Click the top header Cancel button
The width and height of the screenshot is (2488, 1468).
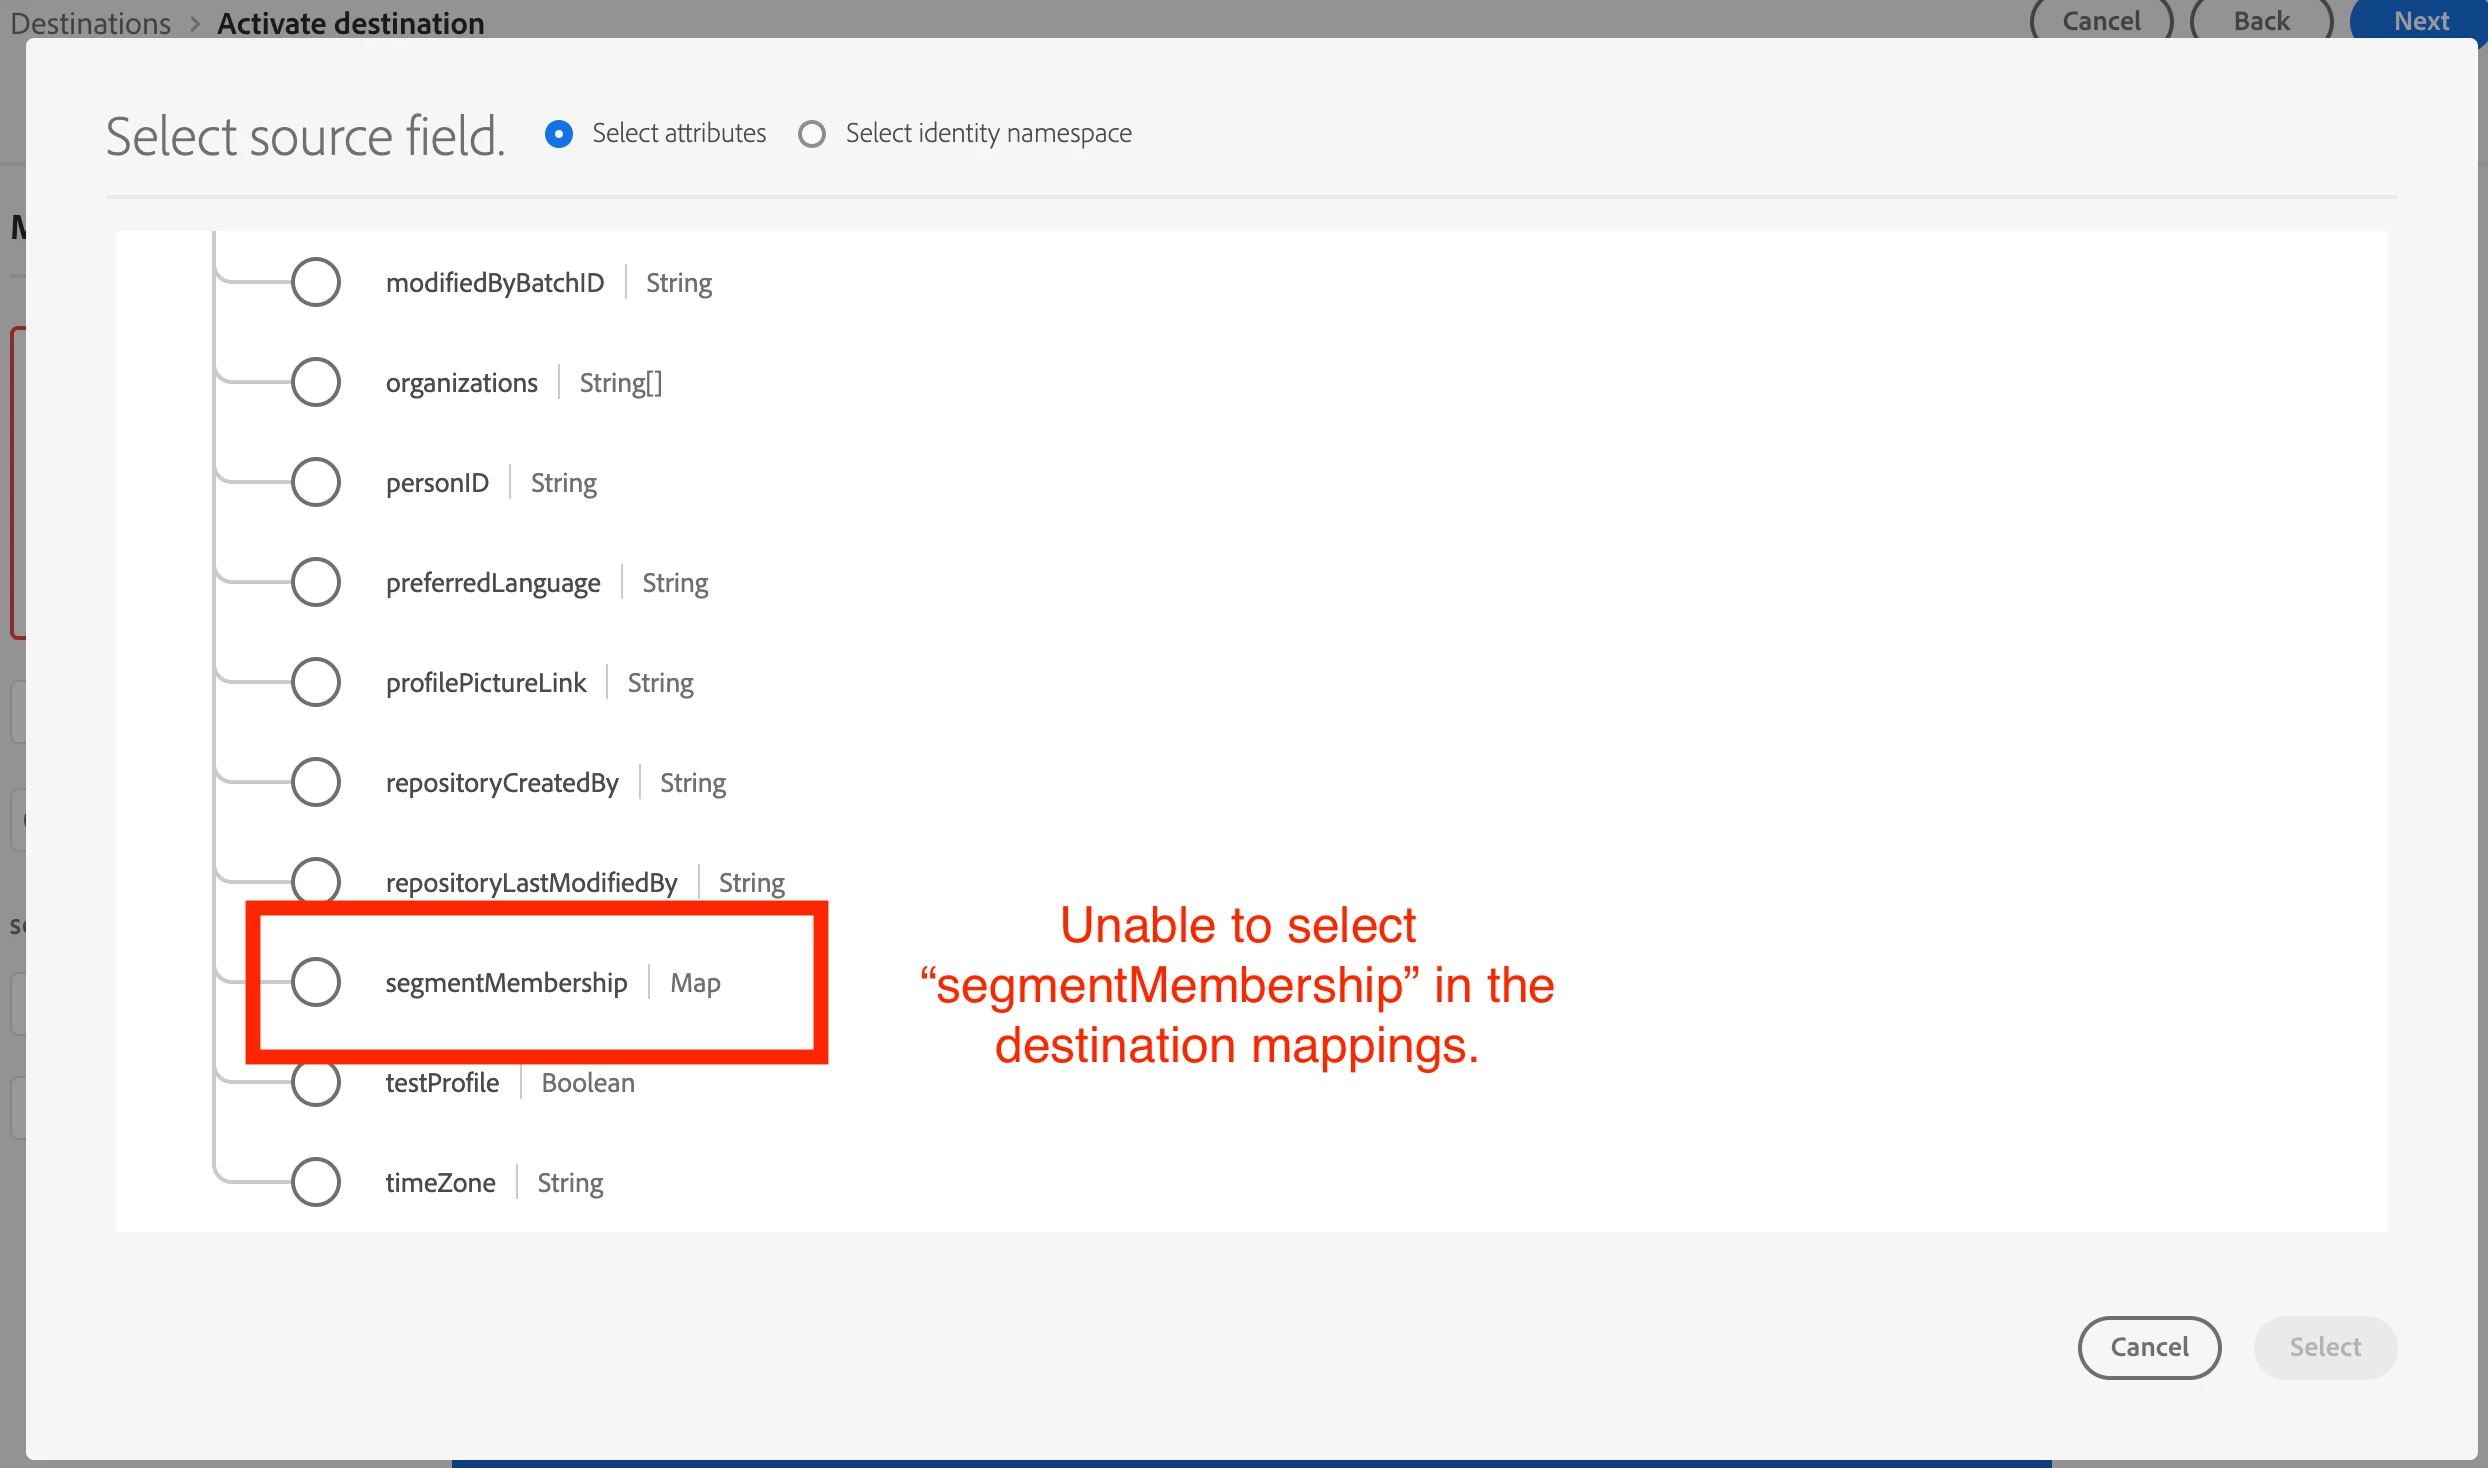click(x=2101, y=21)
